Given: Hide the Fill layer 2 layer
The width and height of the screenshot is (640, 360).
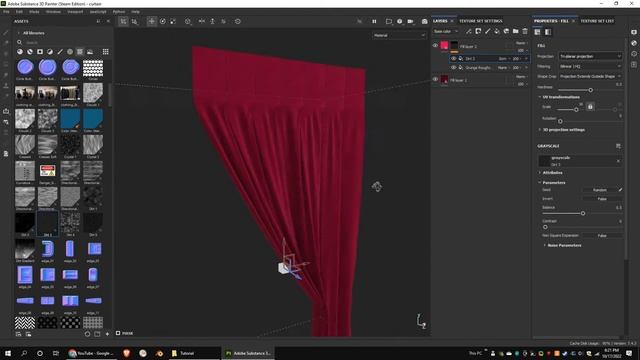Looking at the screenshot, I should click(435, 46).
